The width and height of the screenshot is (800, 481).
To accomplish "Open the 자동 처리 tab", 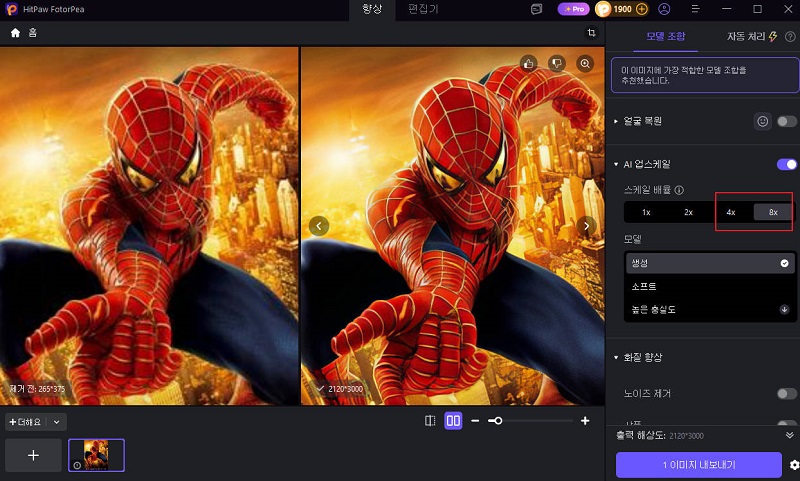I will coord(751,36).
